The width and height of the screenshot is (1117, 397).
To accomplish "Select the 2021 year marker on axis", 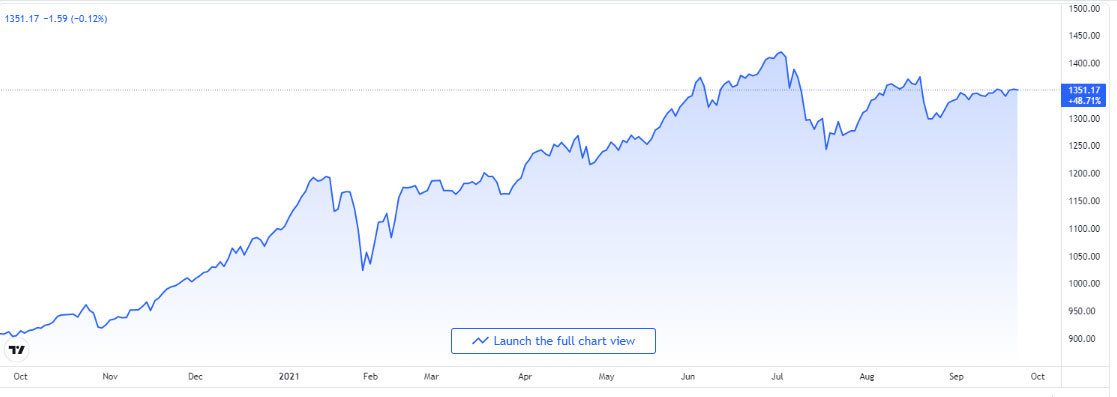I will [289, 376].
